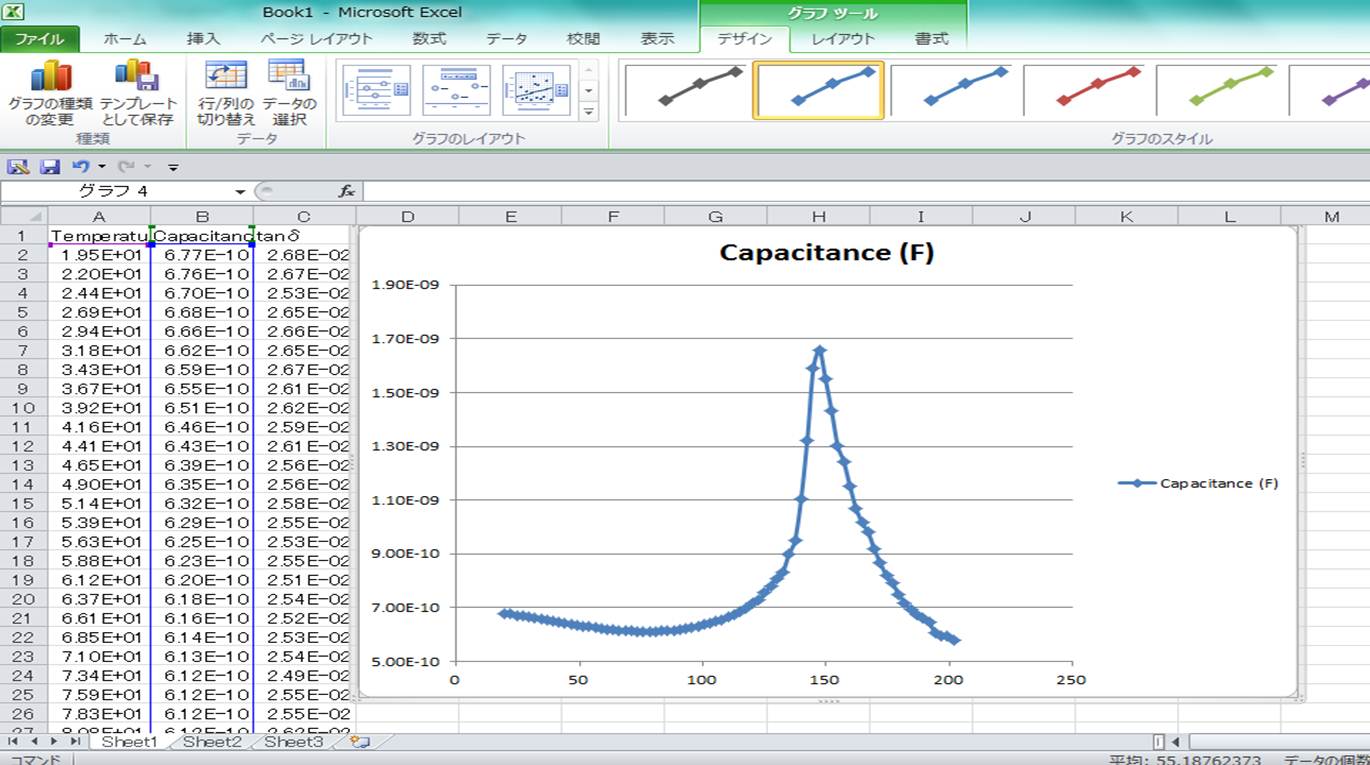The height and width of the screenshot is (765, 1370).
Task: Click the Capacitance header cell B1
Action: [x=202, y=236]
